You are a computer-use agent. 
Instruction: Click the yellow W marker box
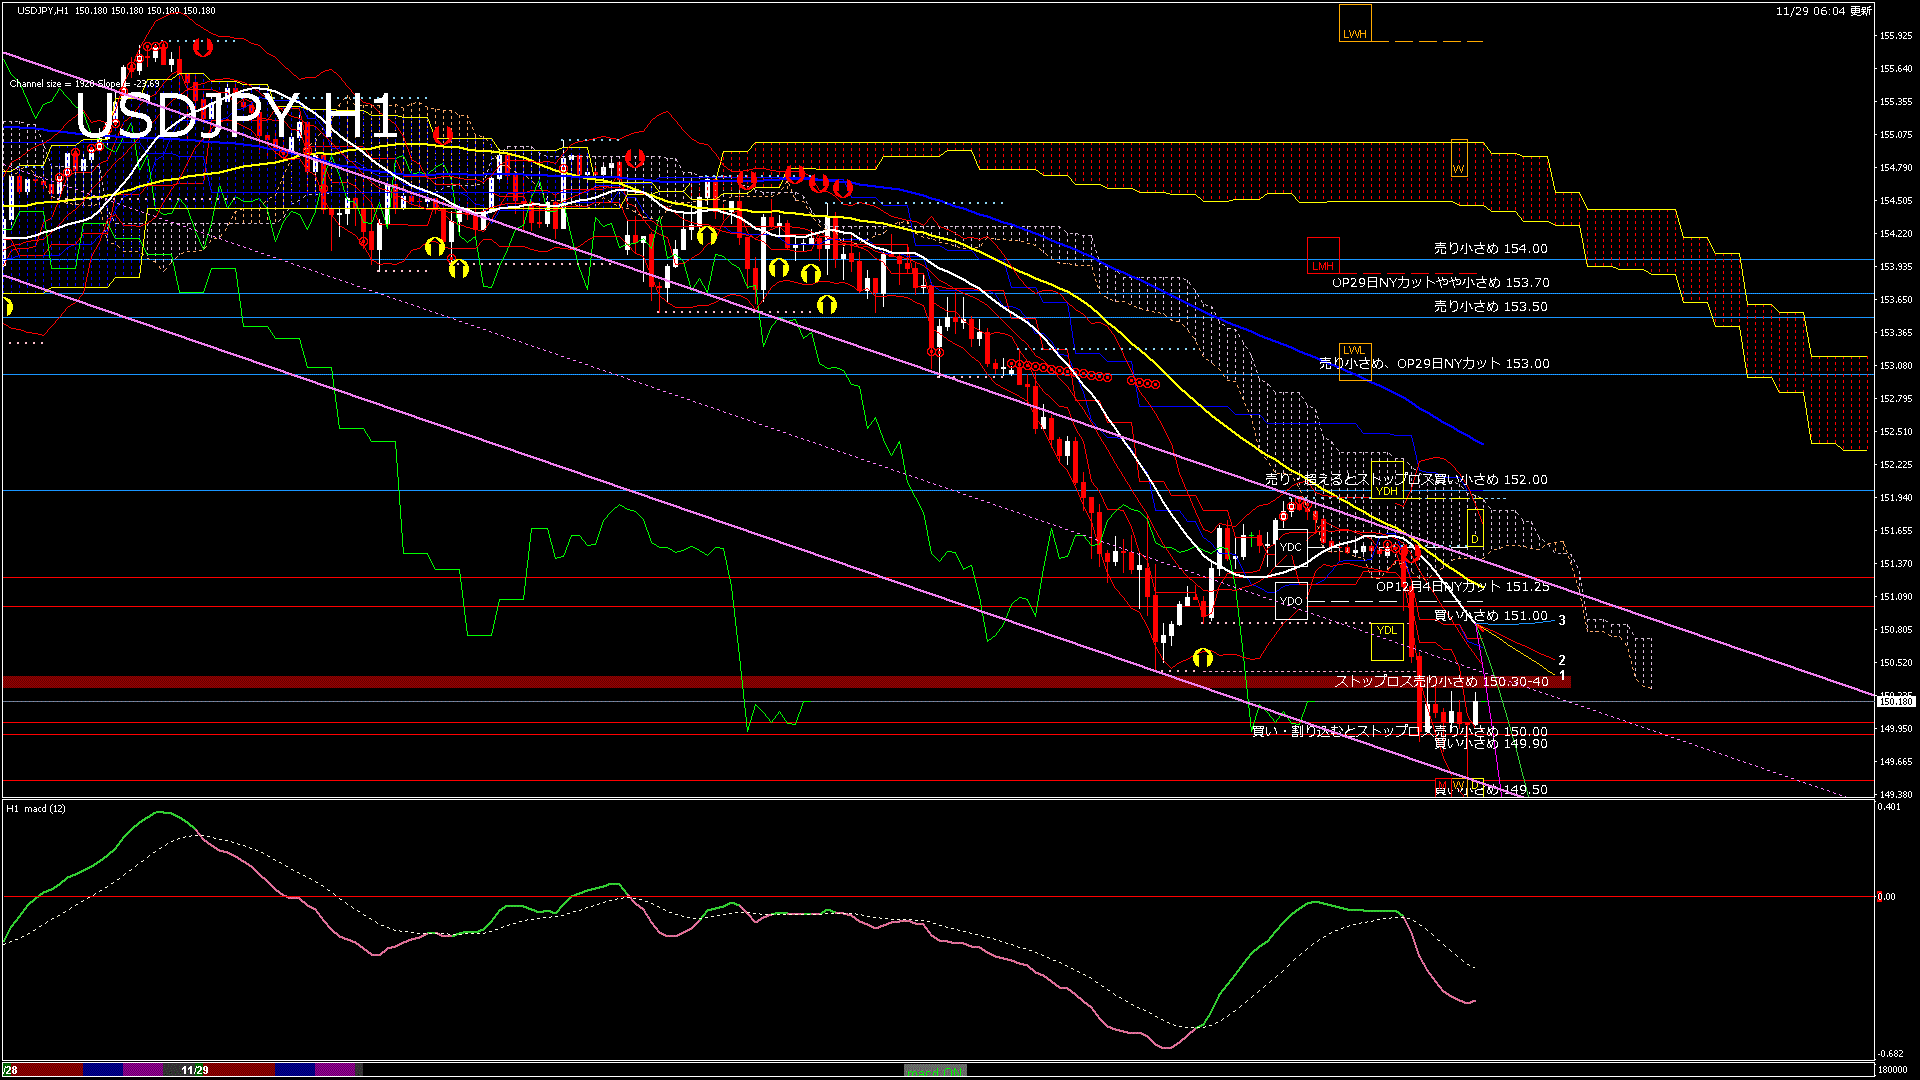[1459, 158]
